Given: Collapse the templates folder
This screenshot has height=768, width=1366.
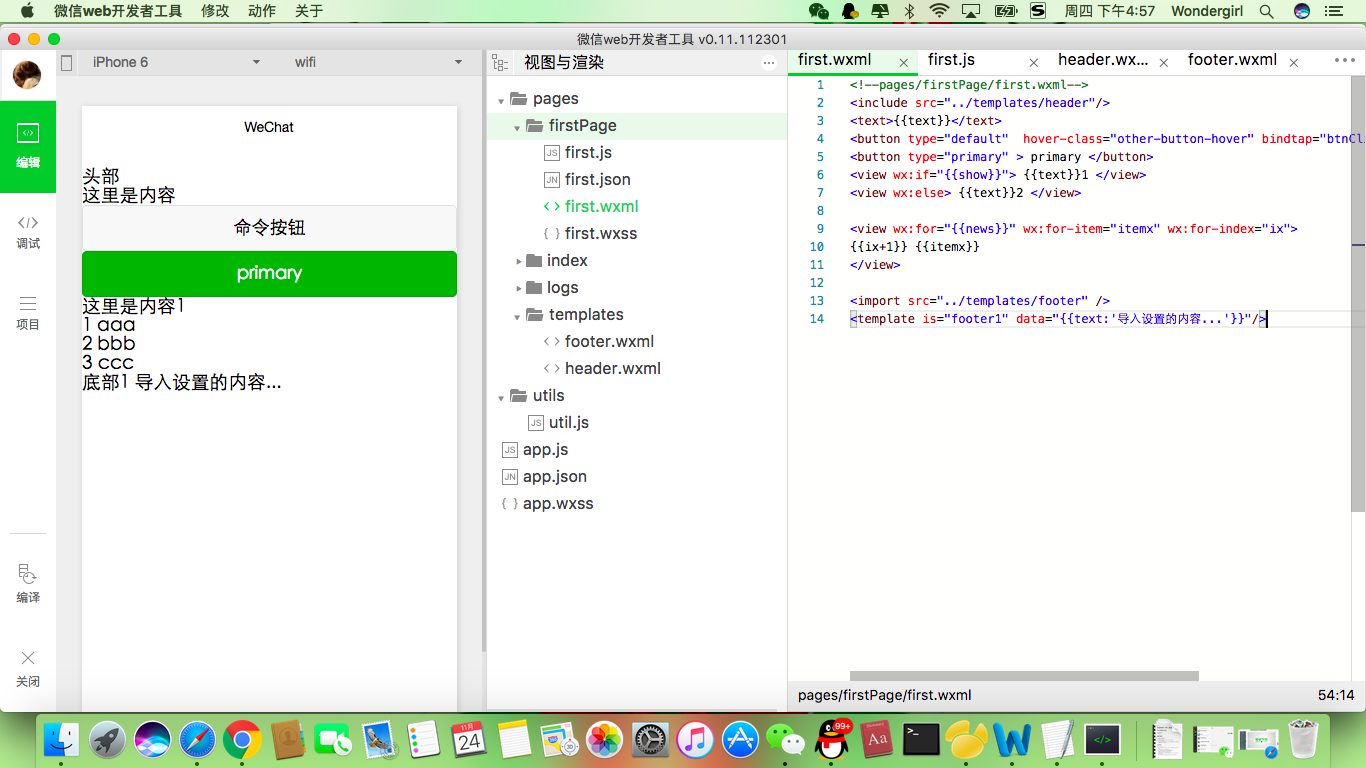Looking at the screenshot, I should (517, 315).
